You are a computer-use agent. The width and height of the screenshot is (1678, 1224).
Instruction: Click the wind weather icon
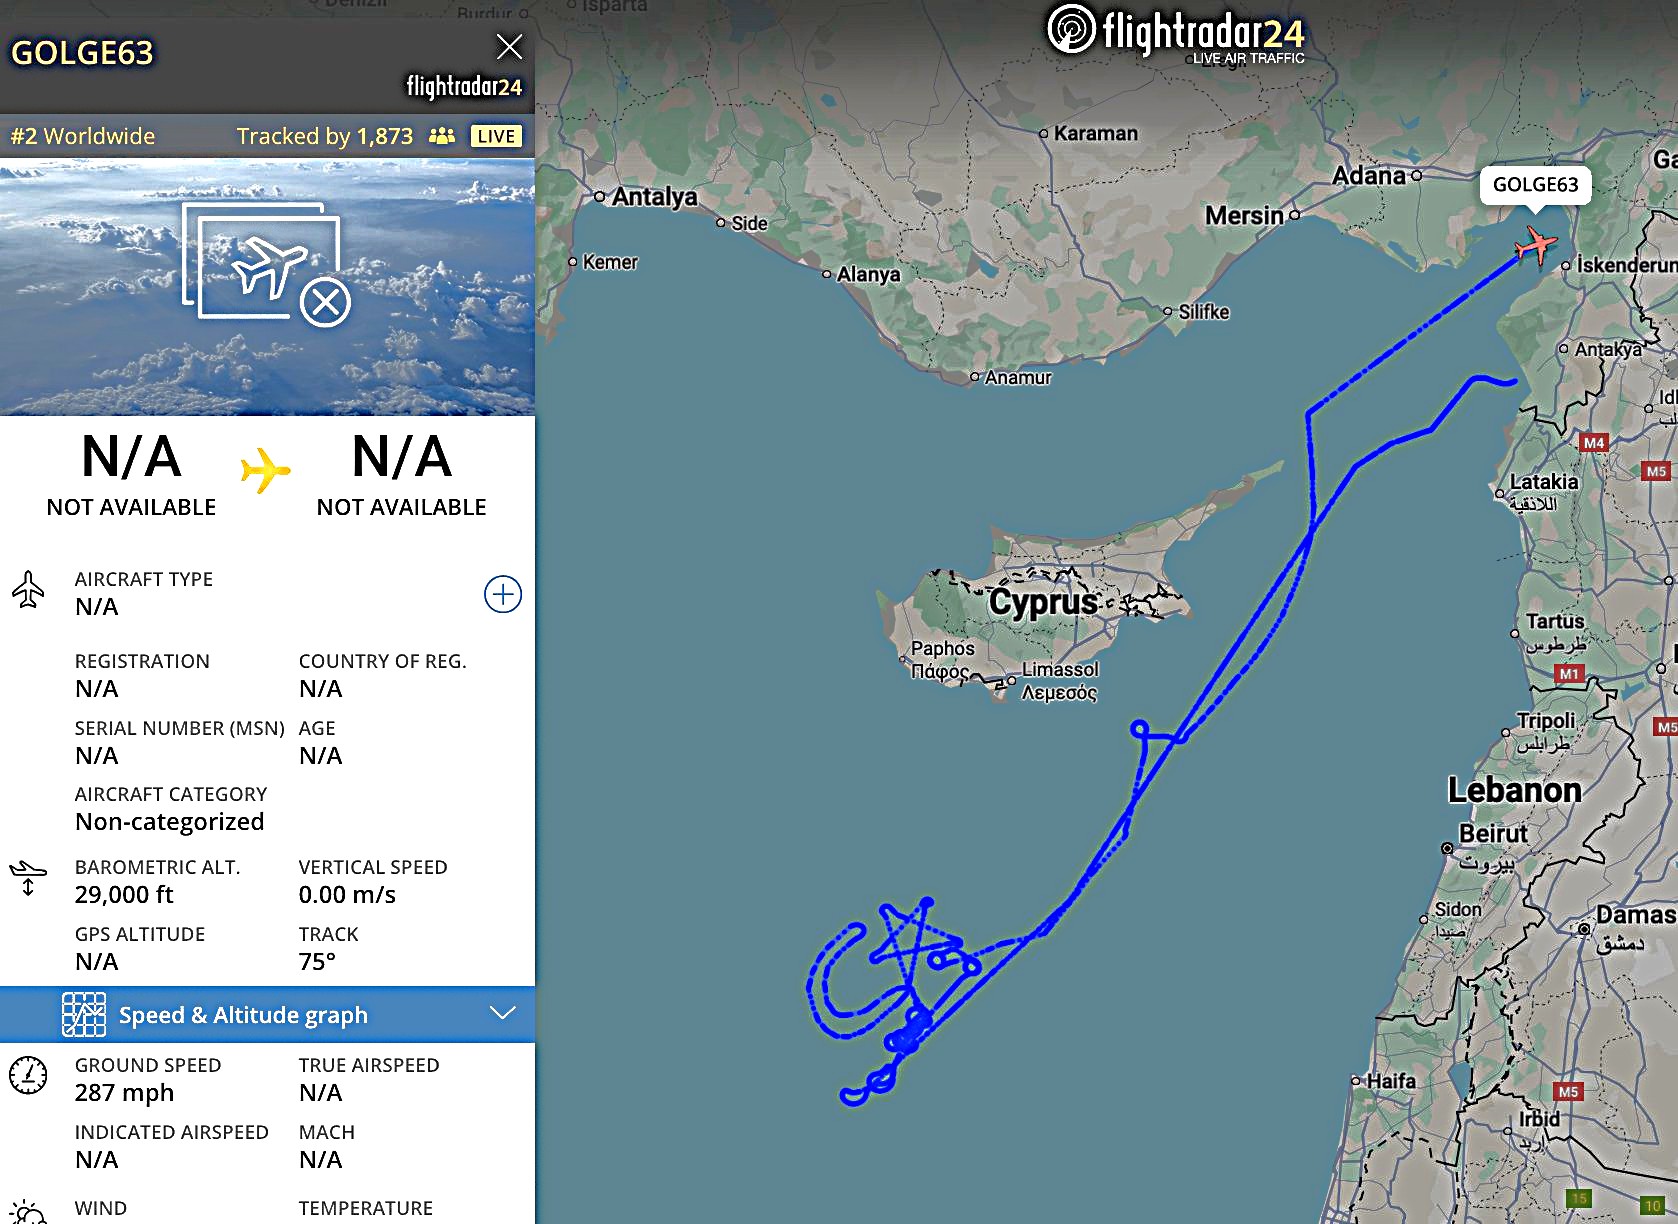pyautogui.click(x=28, y=1212)
